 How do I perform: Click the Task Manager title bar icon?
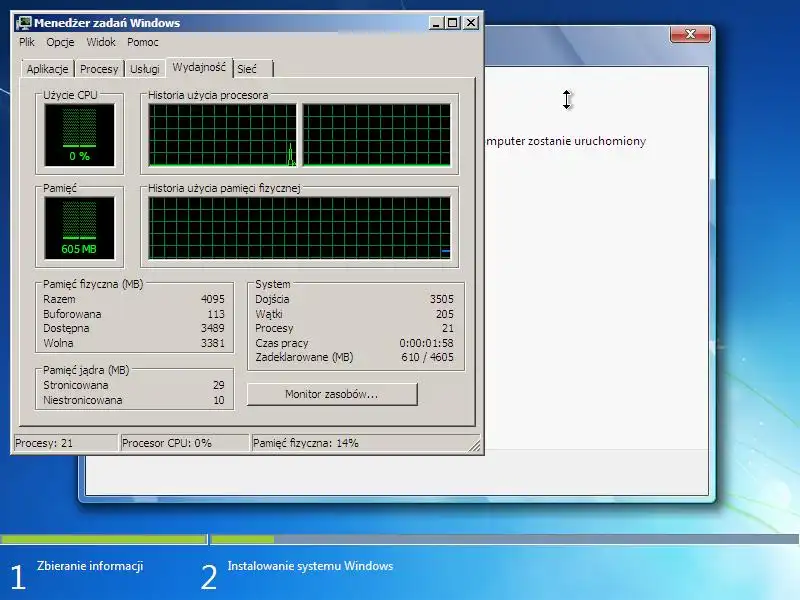[24, 23]
